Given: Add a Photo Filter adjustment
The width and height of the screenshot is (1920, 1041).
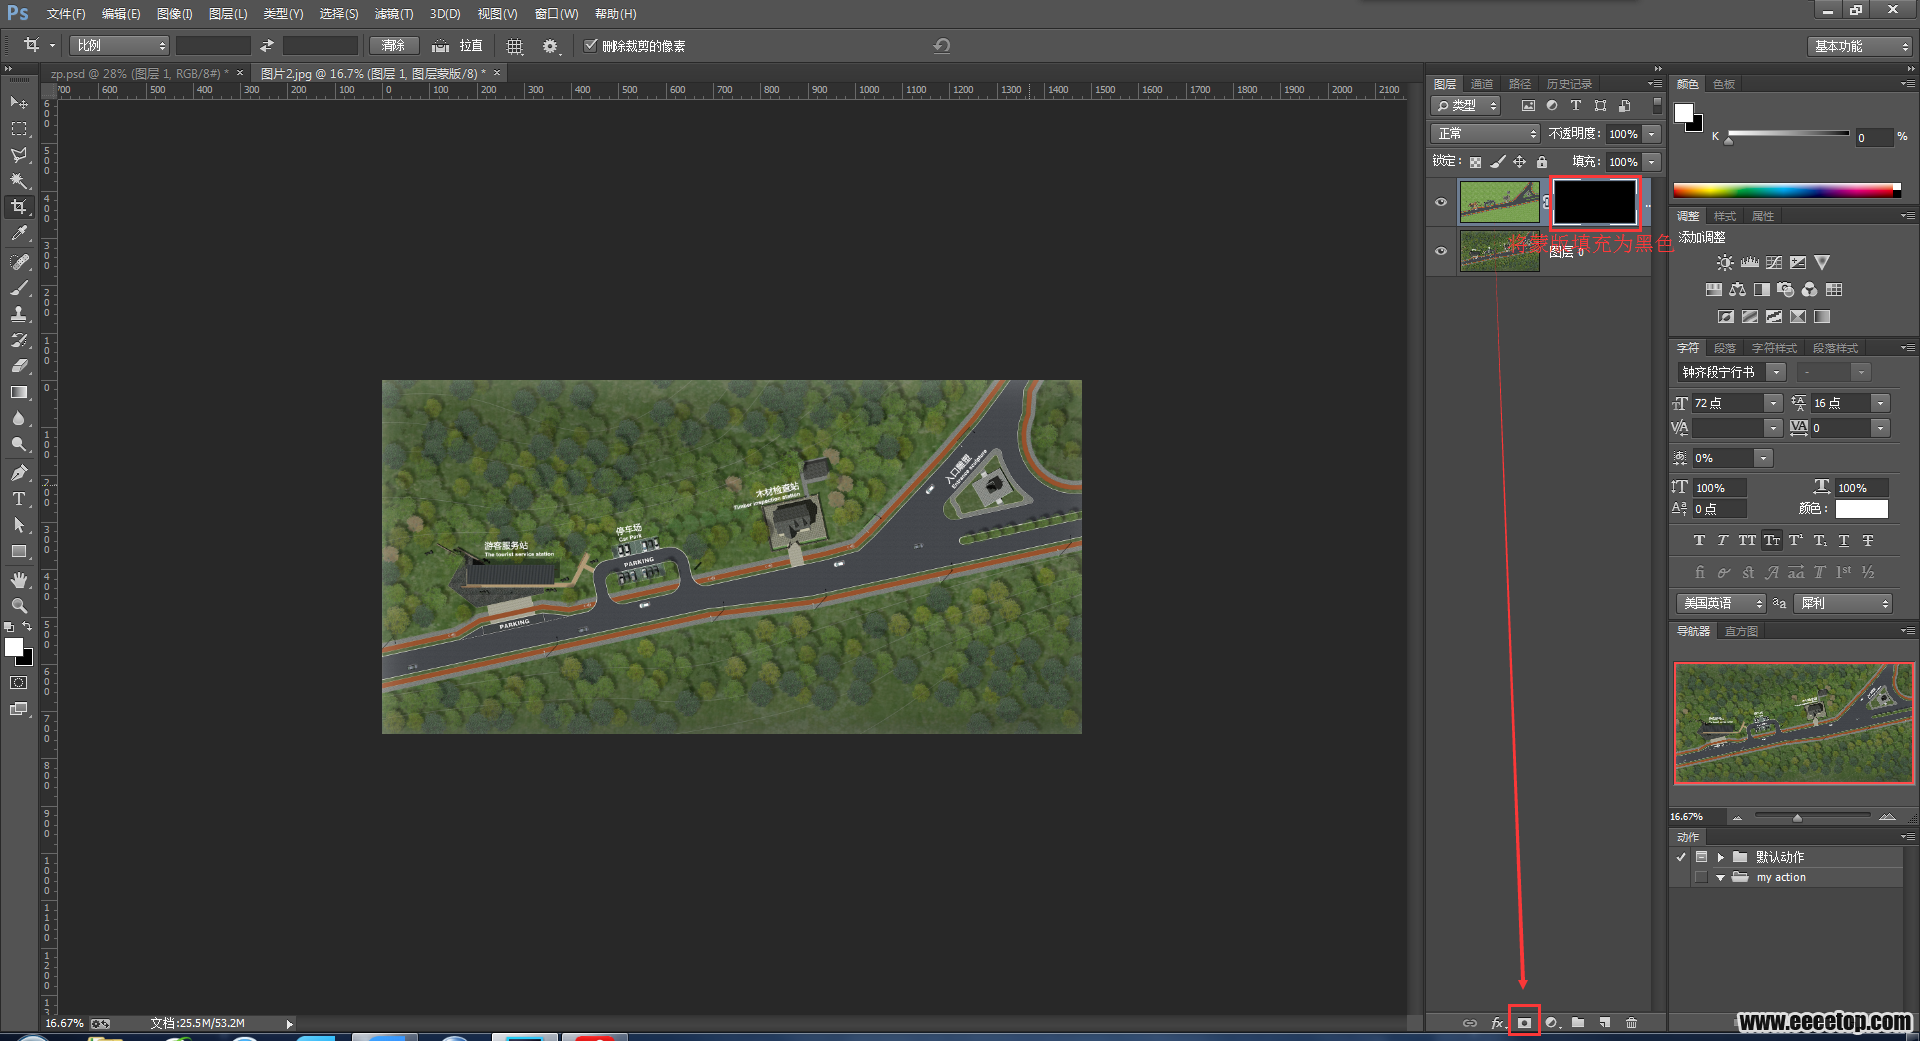Looking at the screenshot, I should click(1786, 290).
